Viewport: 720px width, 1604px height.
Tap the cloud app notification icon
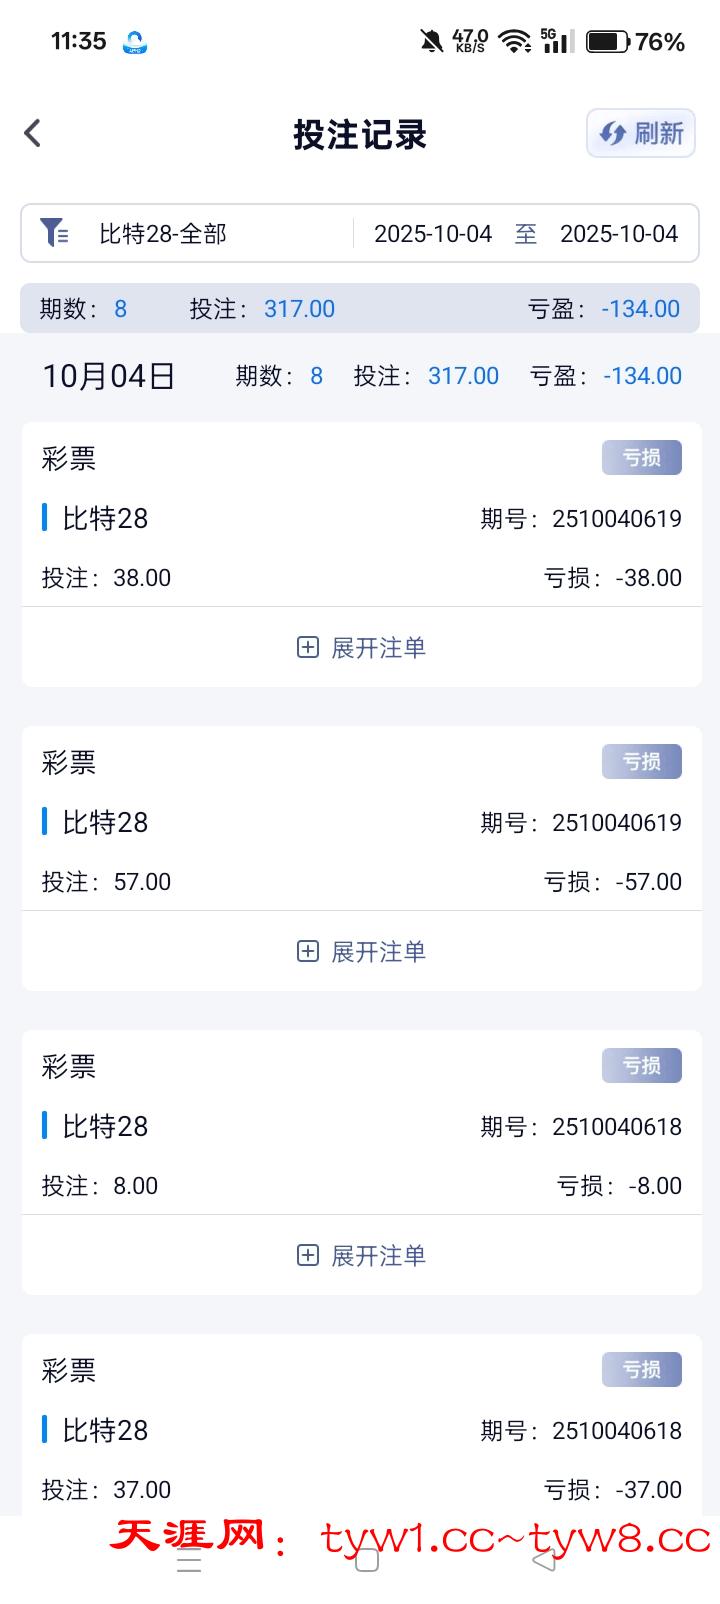135,42
